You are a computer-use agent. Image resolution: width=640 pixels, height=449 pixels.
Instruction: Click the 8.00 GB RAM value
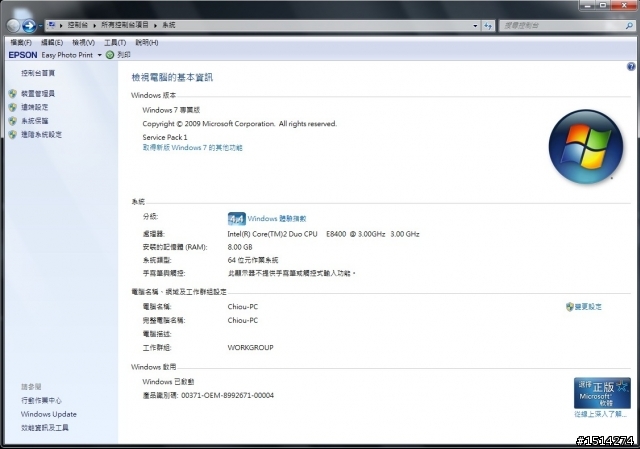click(240, 247)
